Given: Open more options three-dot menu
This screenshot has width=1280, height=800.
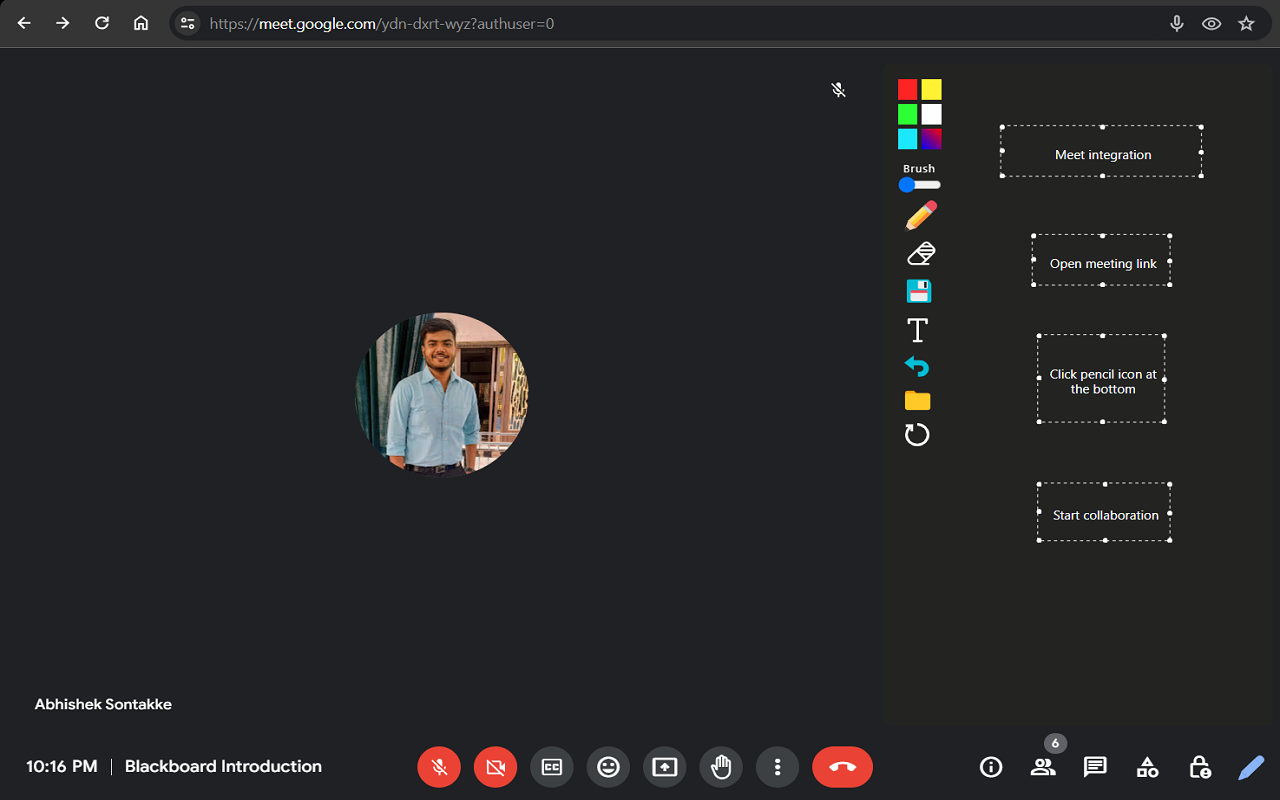Looking at the screenshot, I should [777, 767].
